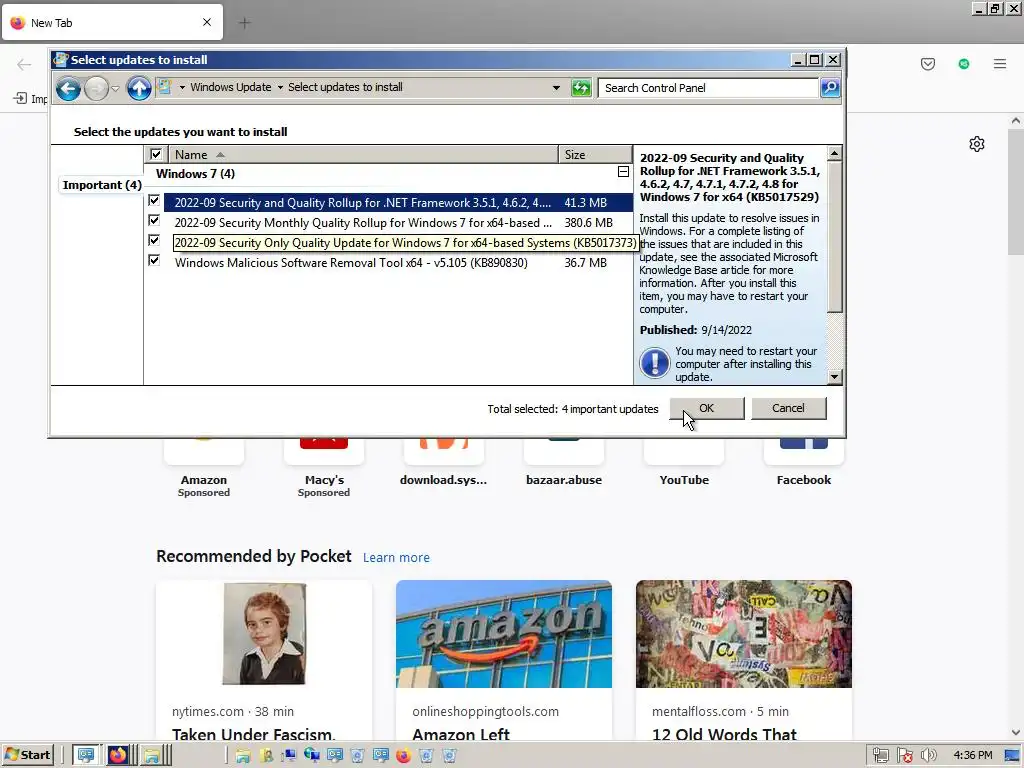Viewport: 1024px width, 768px height.
Task: Click the Start button
Action: [27, 755]
